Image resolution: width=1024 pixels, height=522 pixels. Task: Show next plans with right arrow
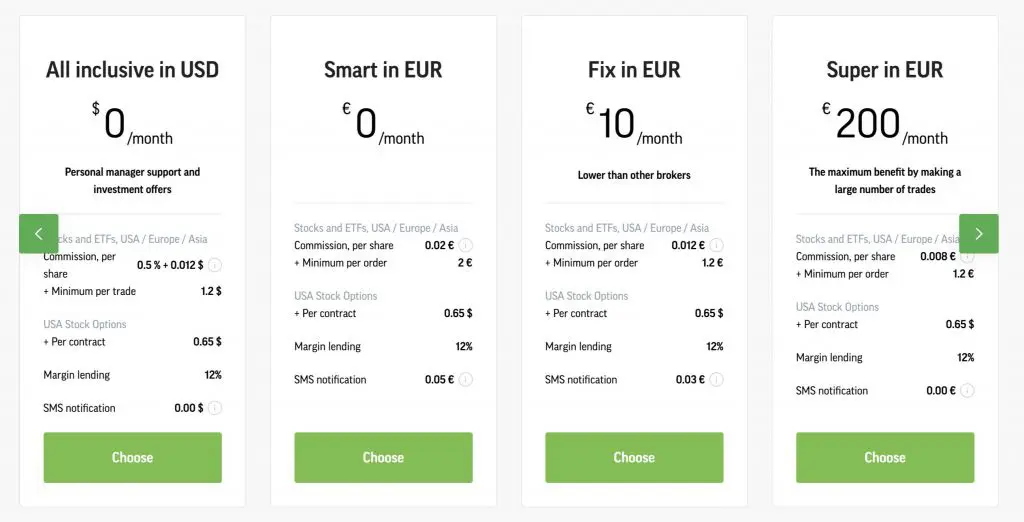click(978, 233)
